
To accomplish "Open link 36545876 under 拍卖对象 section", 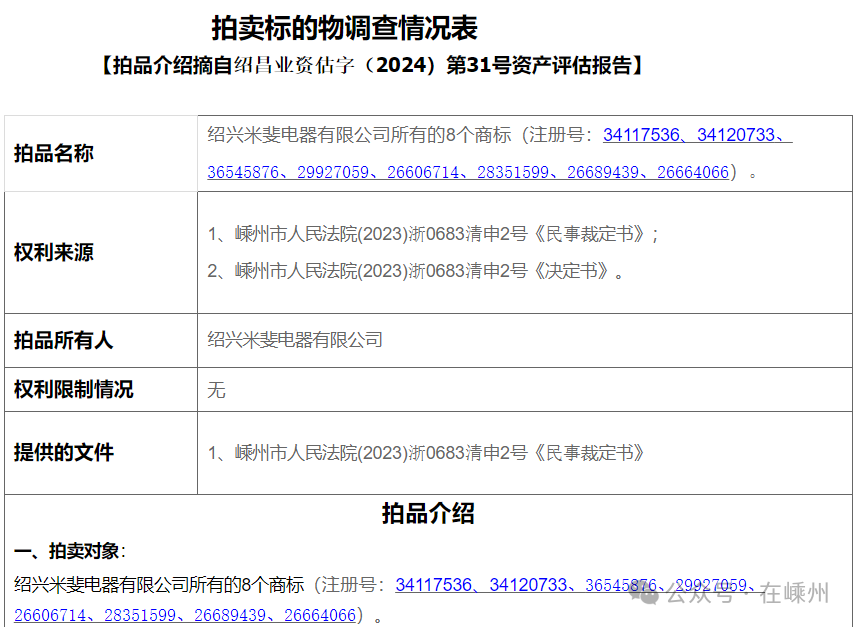I will (621, 585).
